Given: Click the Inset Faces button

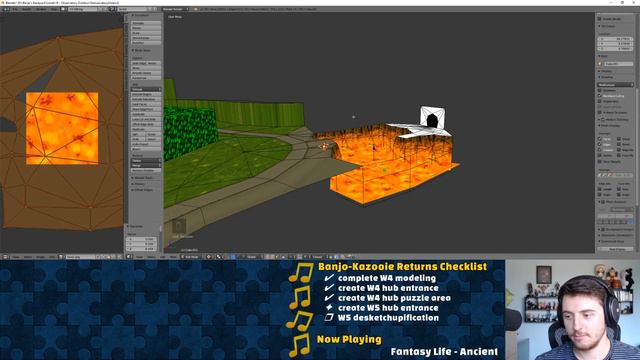Looking at the screenshot, I should coord(146,104).
